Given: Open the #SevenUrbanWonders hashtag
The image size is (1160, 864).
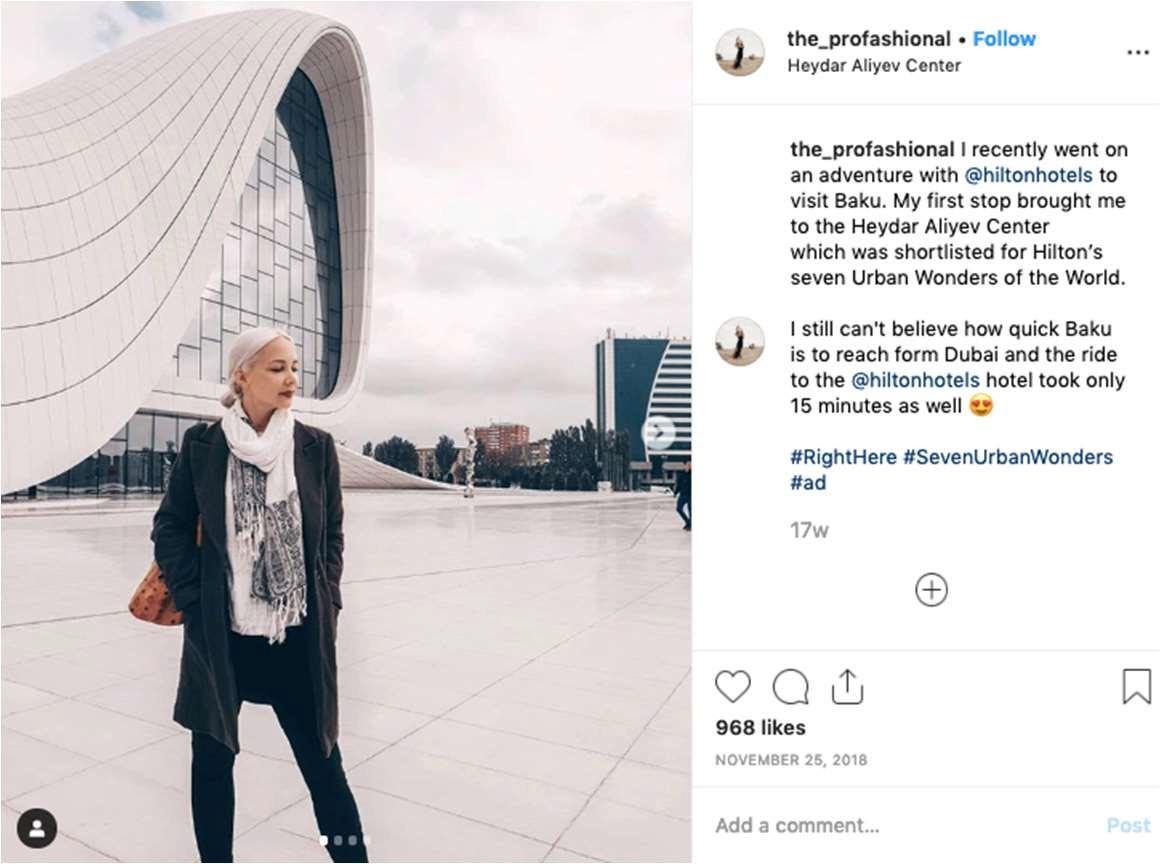Looking at the screenshot, I should (x=1008, y=457).
